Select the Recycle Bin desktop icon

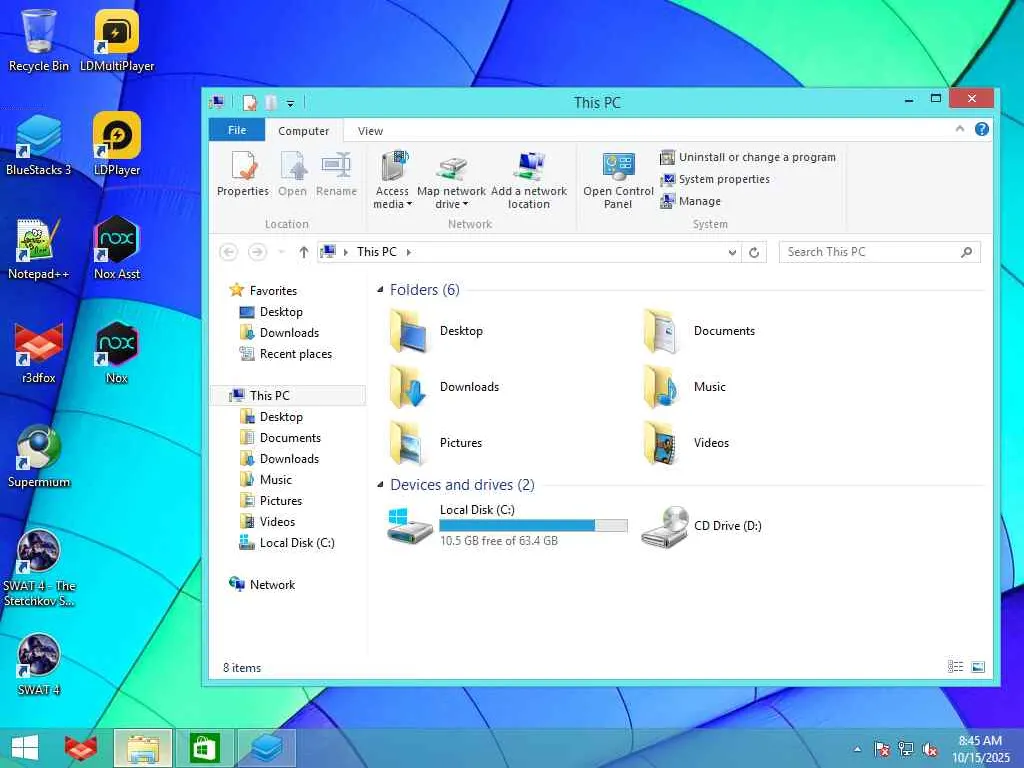coord(39,40)
